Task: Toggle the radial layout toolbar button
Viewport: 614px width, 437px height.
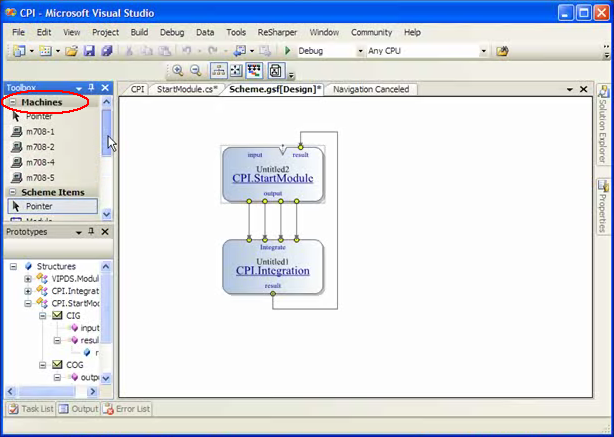Action: pos(236,70)
